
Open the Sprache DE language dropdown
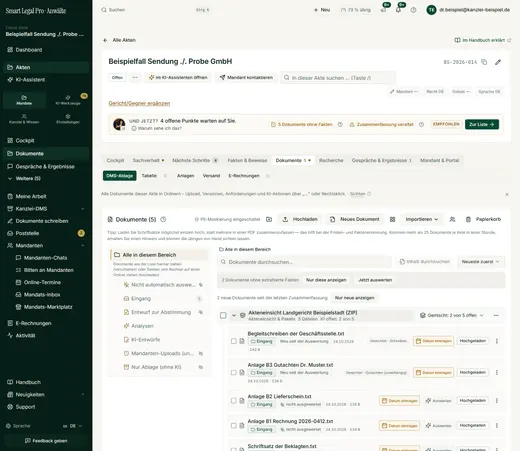pyautogui.click(x=72, y=426)
